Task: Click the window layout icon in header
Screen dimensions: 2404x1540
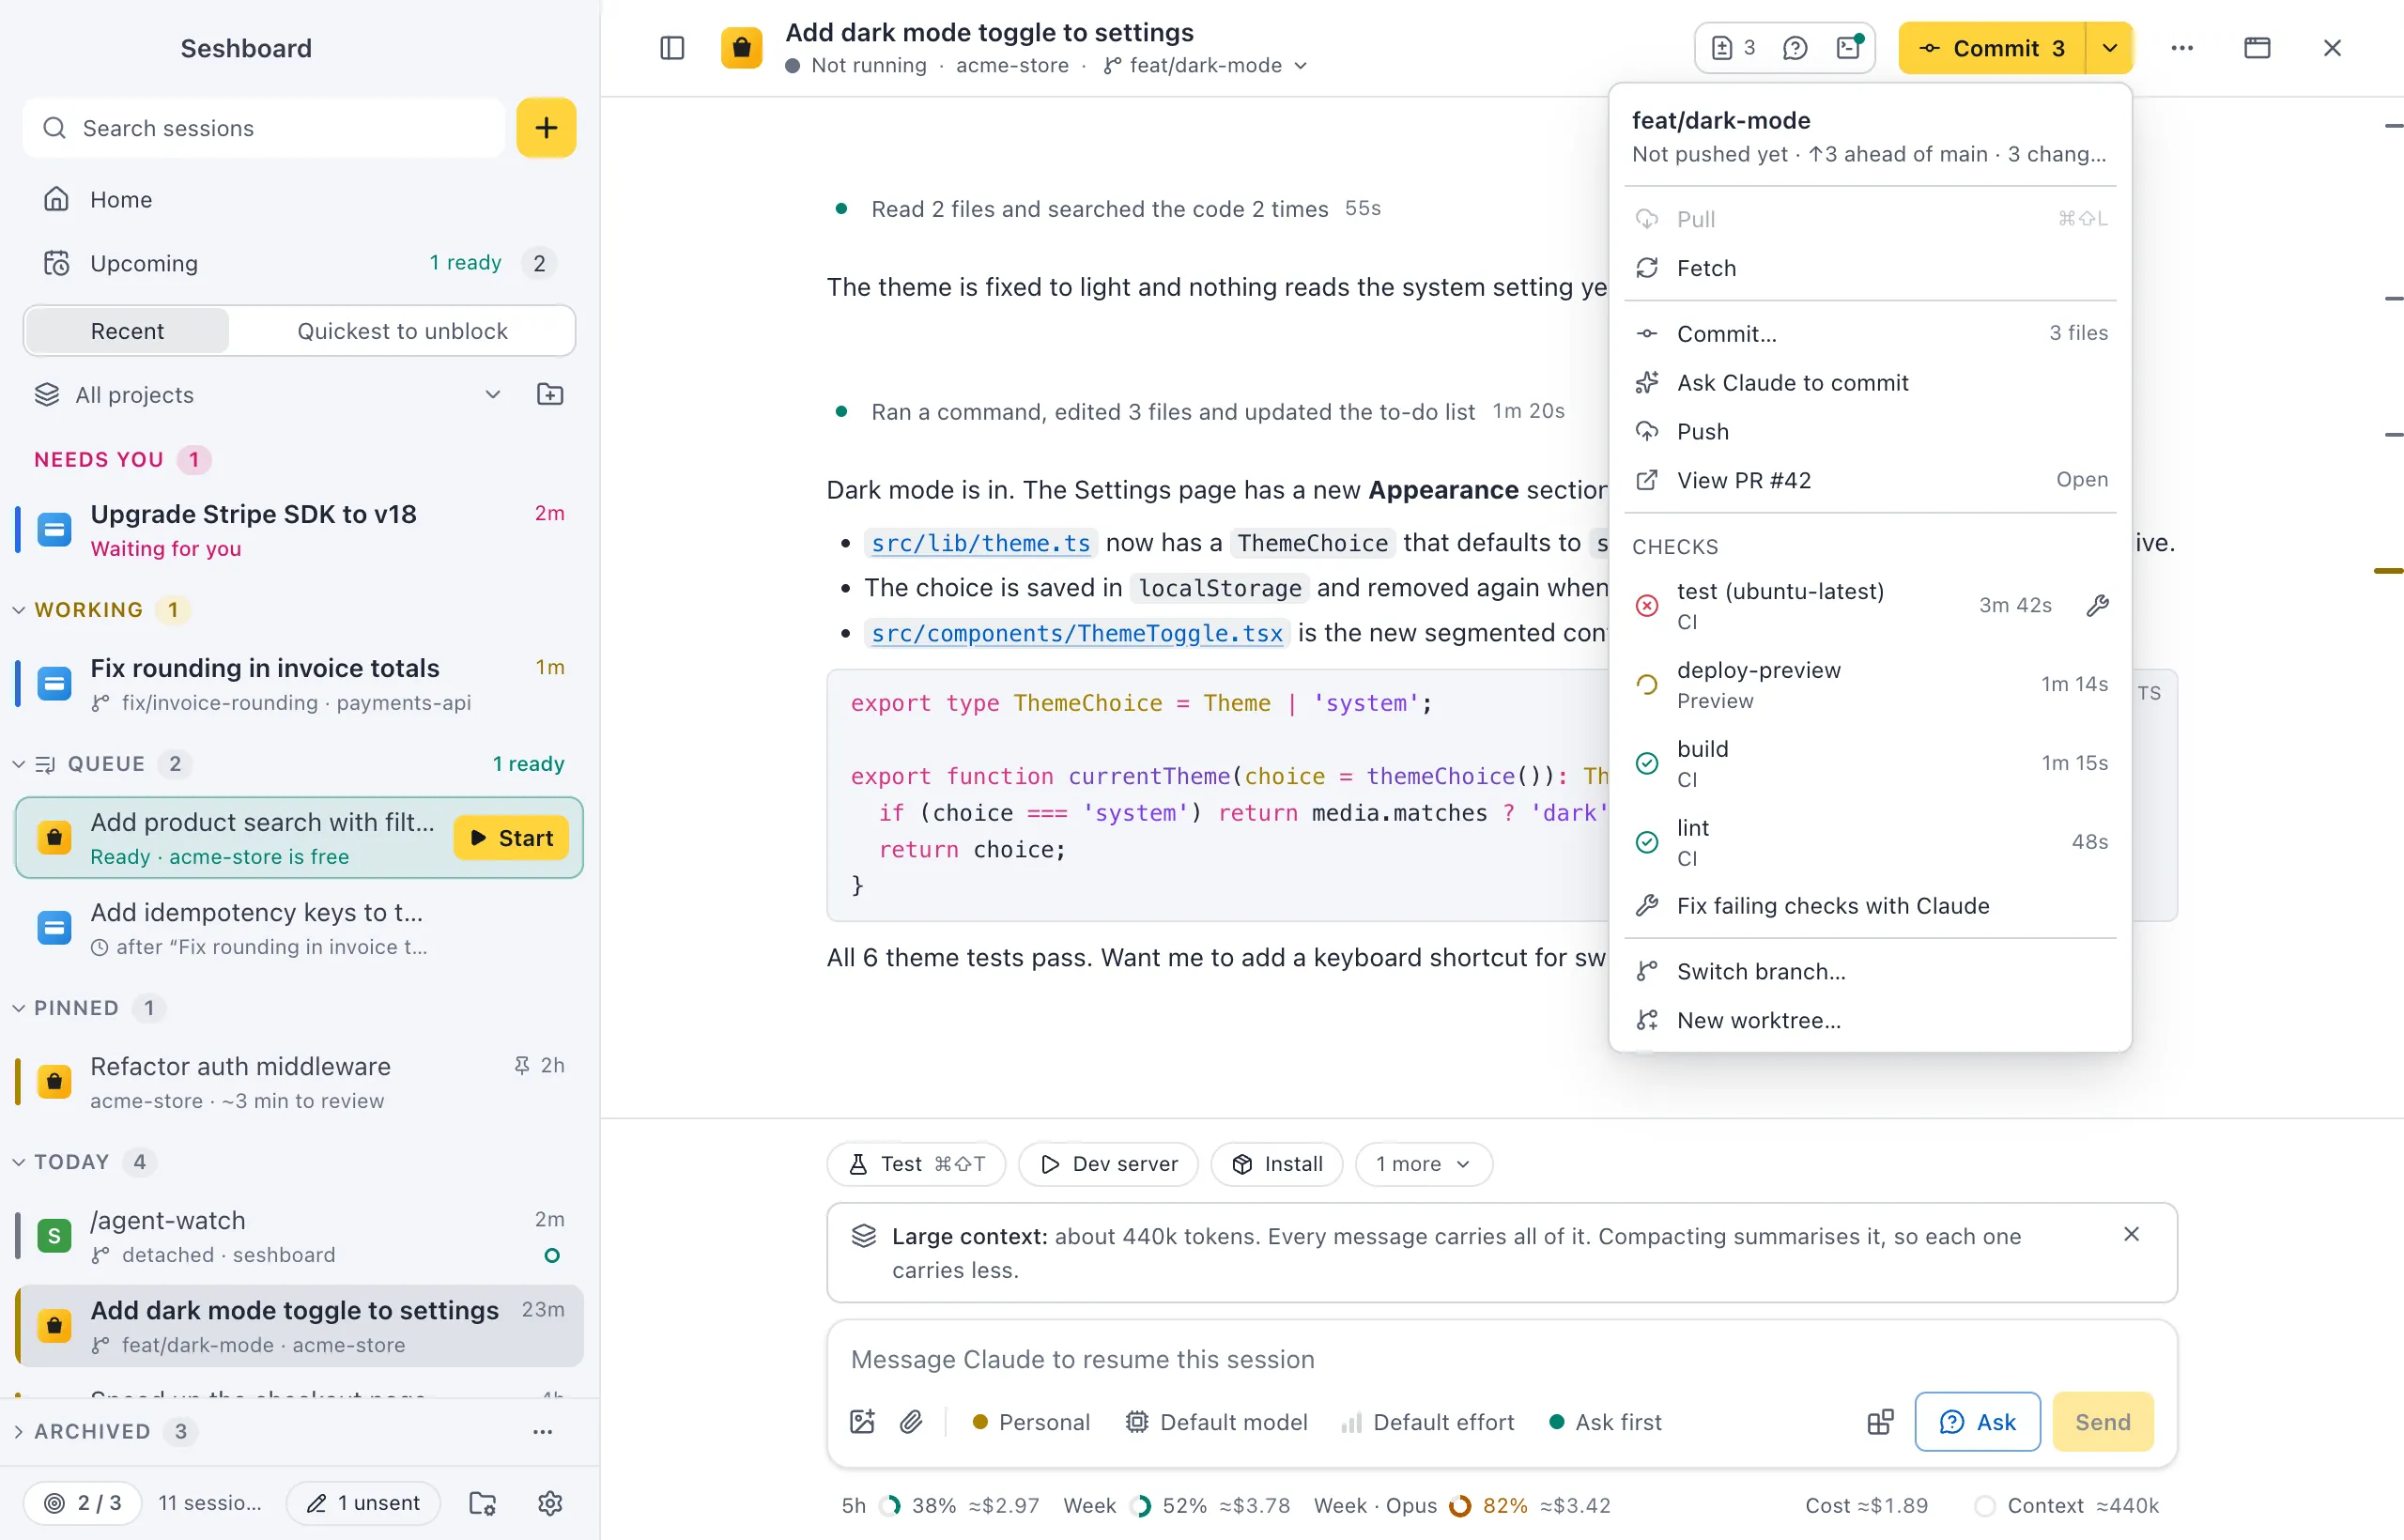Action: click(2257, 48)
